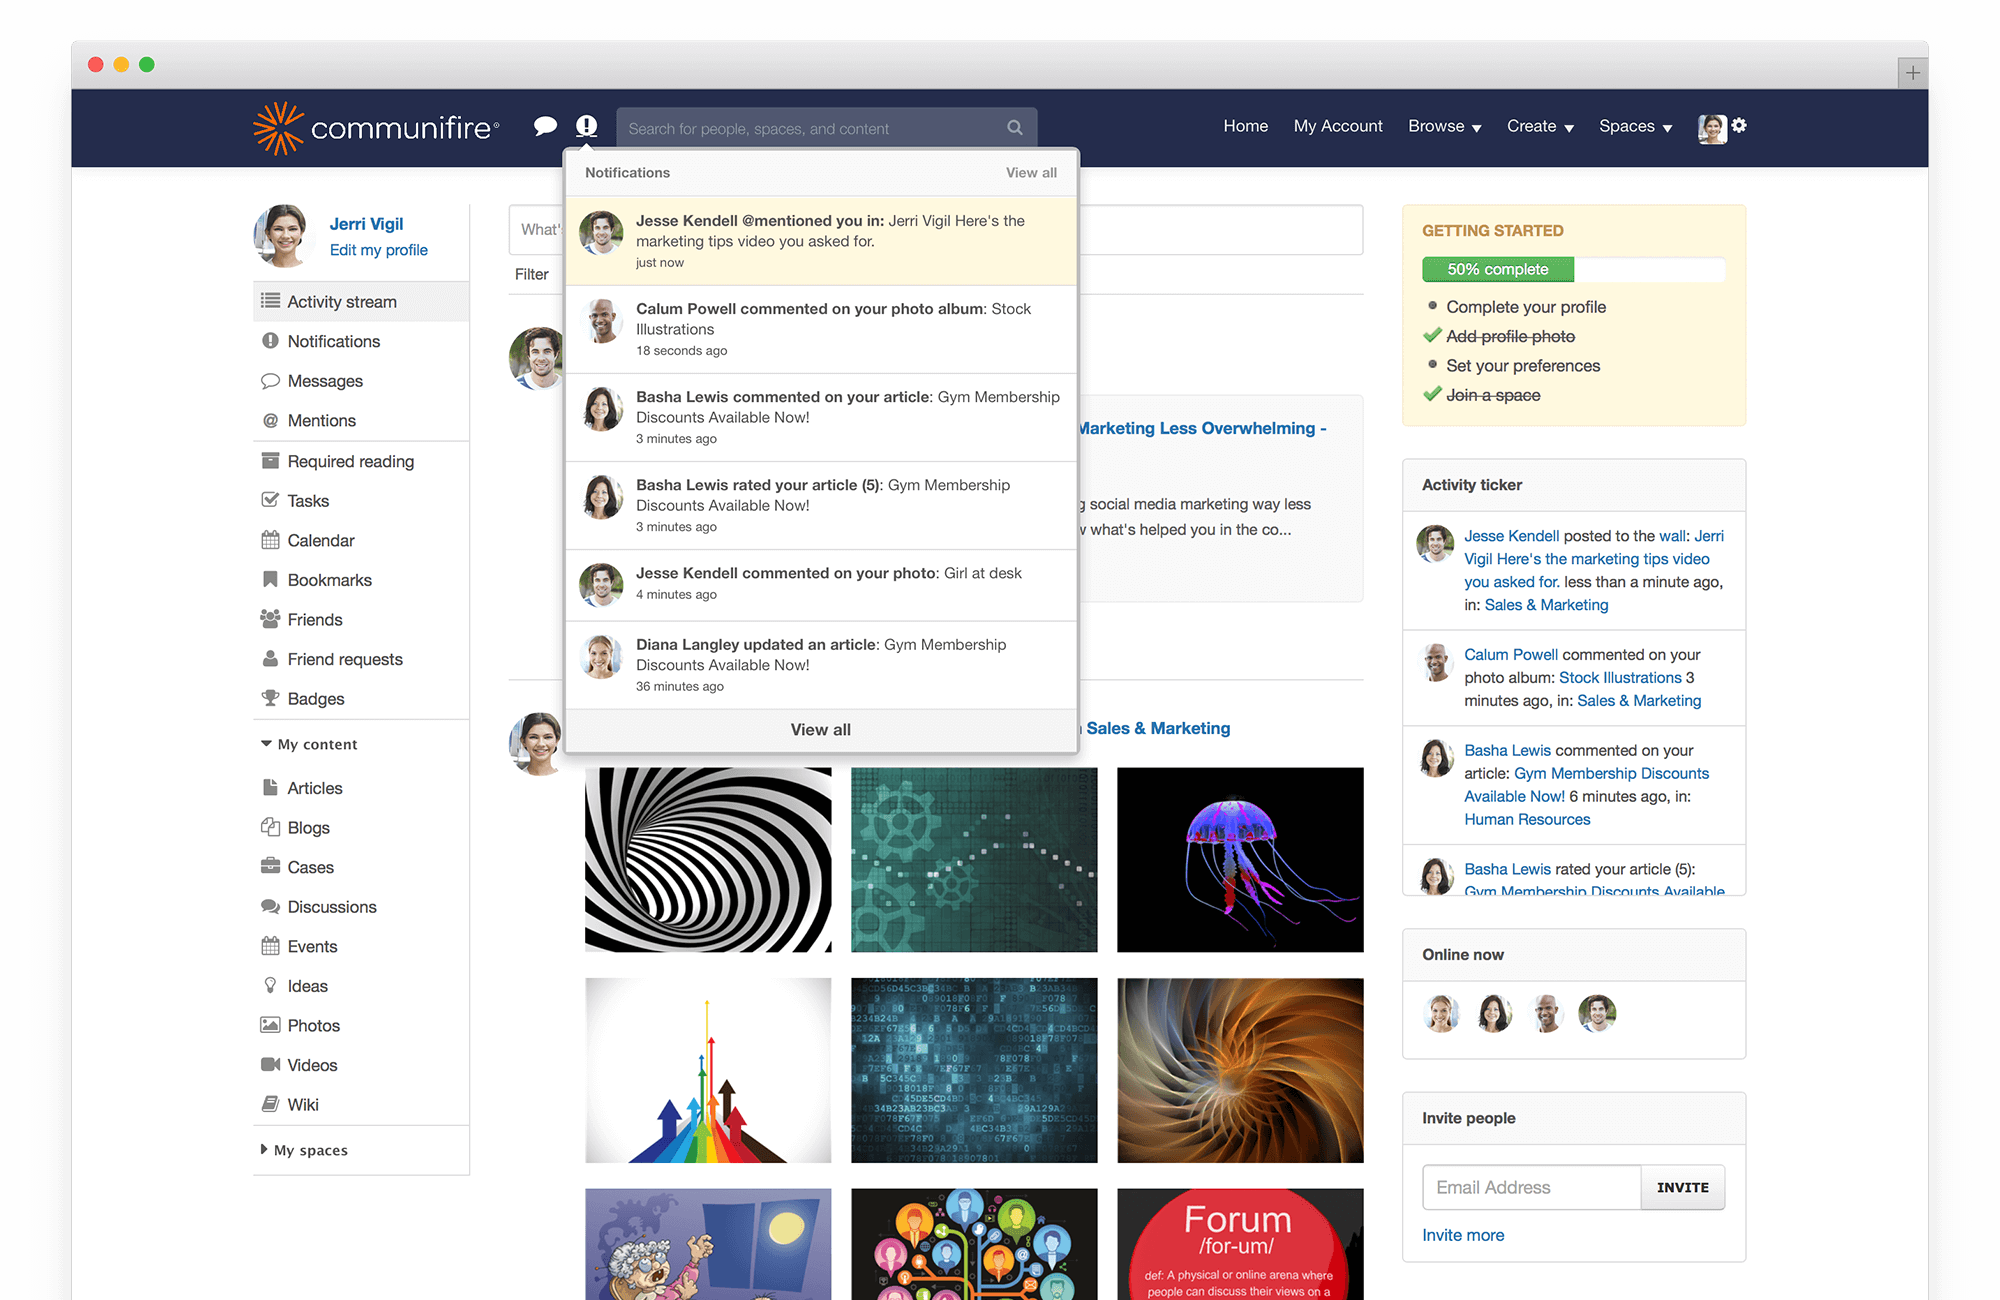2000x1300 pixels.
Task: Click the Communifire logo
Action: point(375,126)
